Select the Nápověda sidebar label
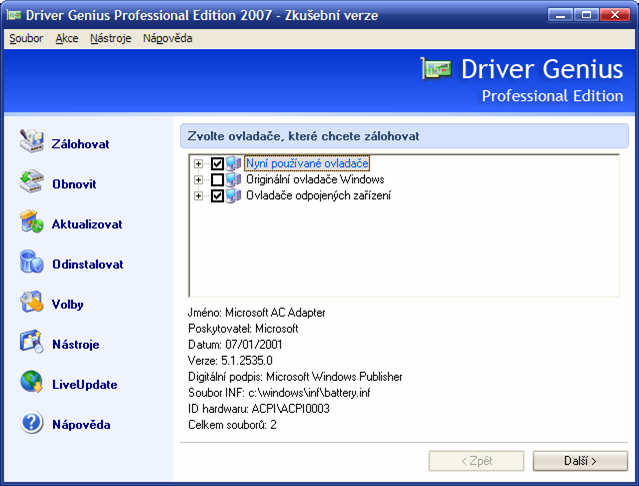This screenshot has height=486, width=639. pyautogui.click(x=81, y=425)
